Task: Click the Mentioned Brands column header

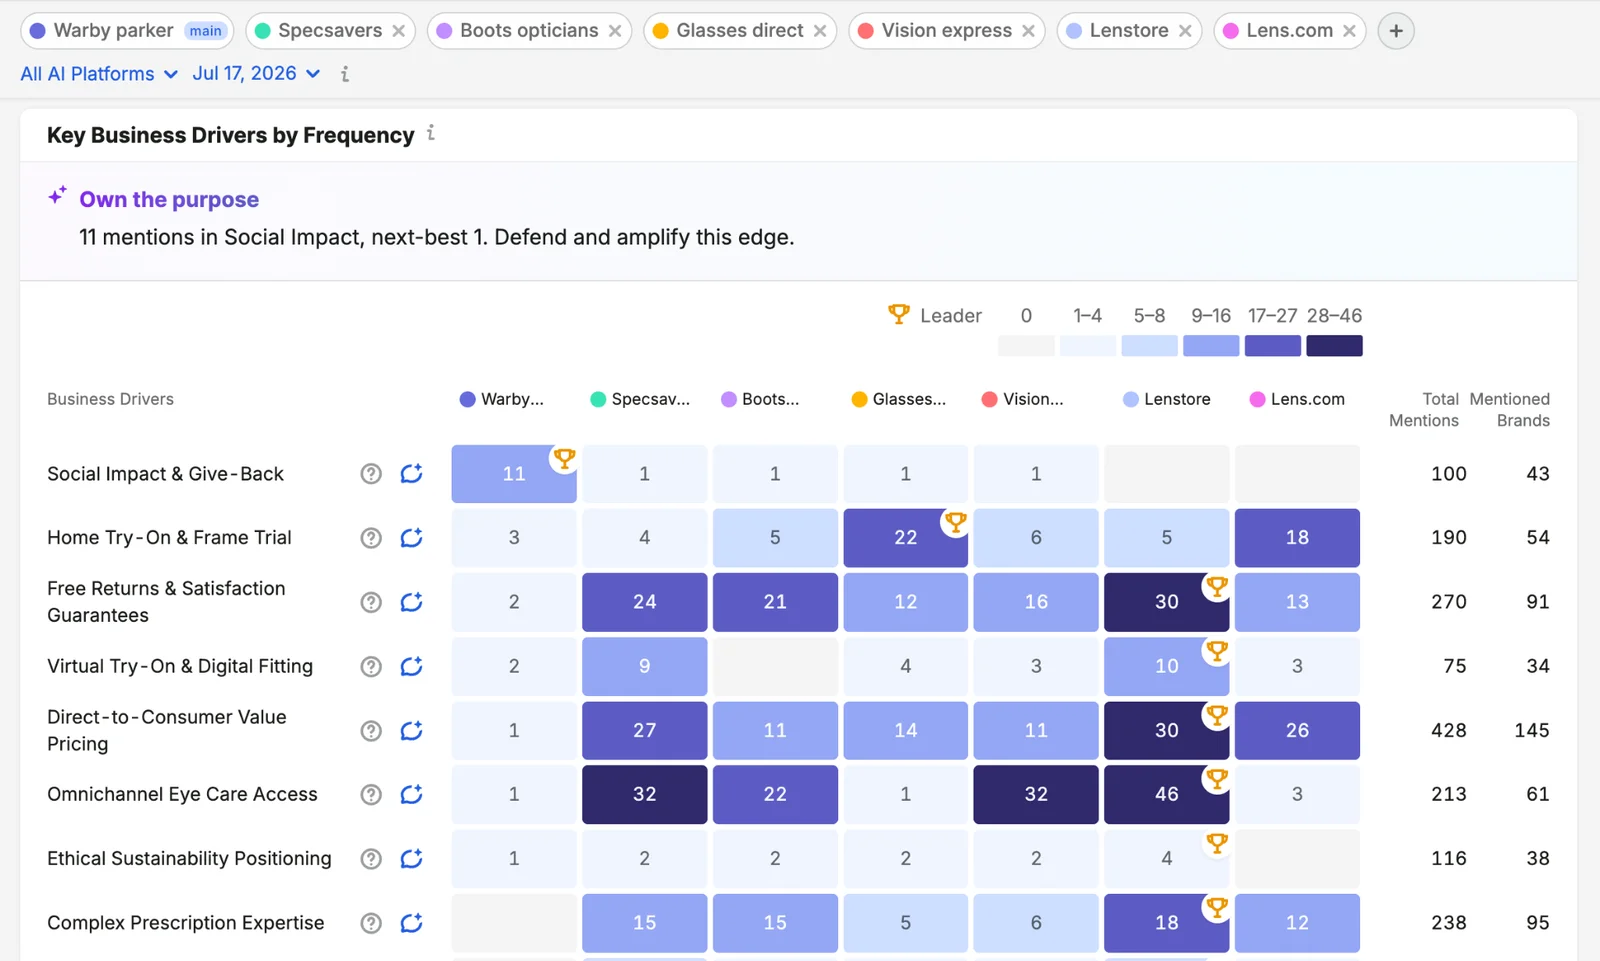Action: coord(1510,410)
